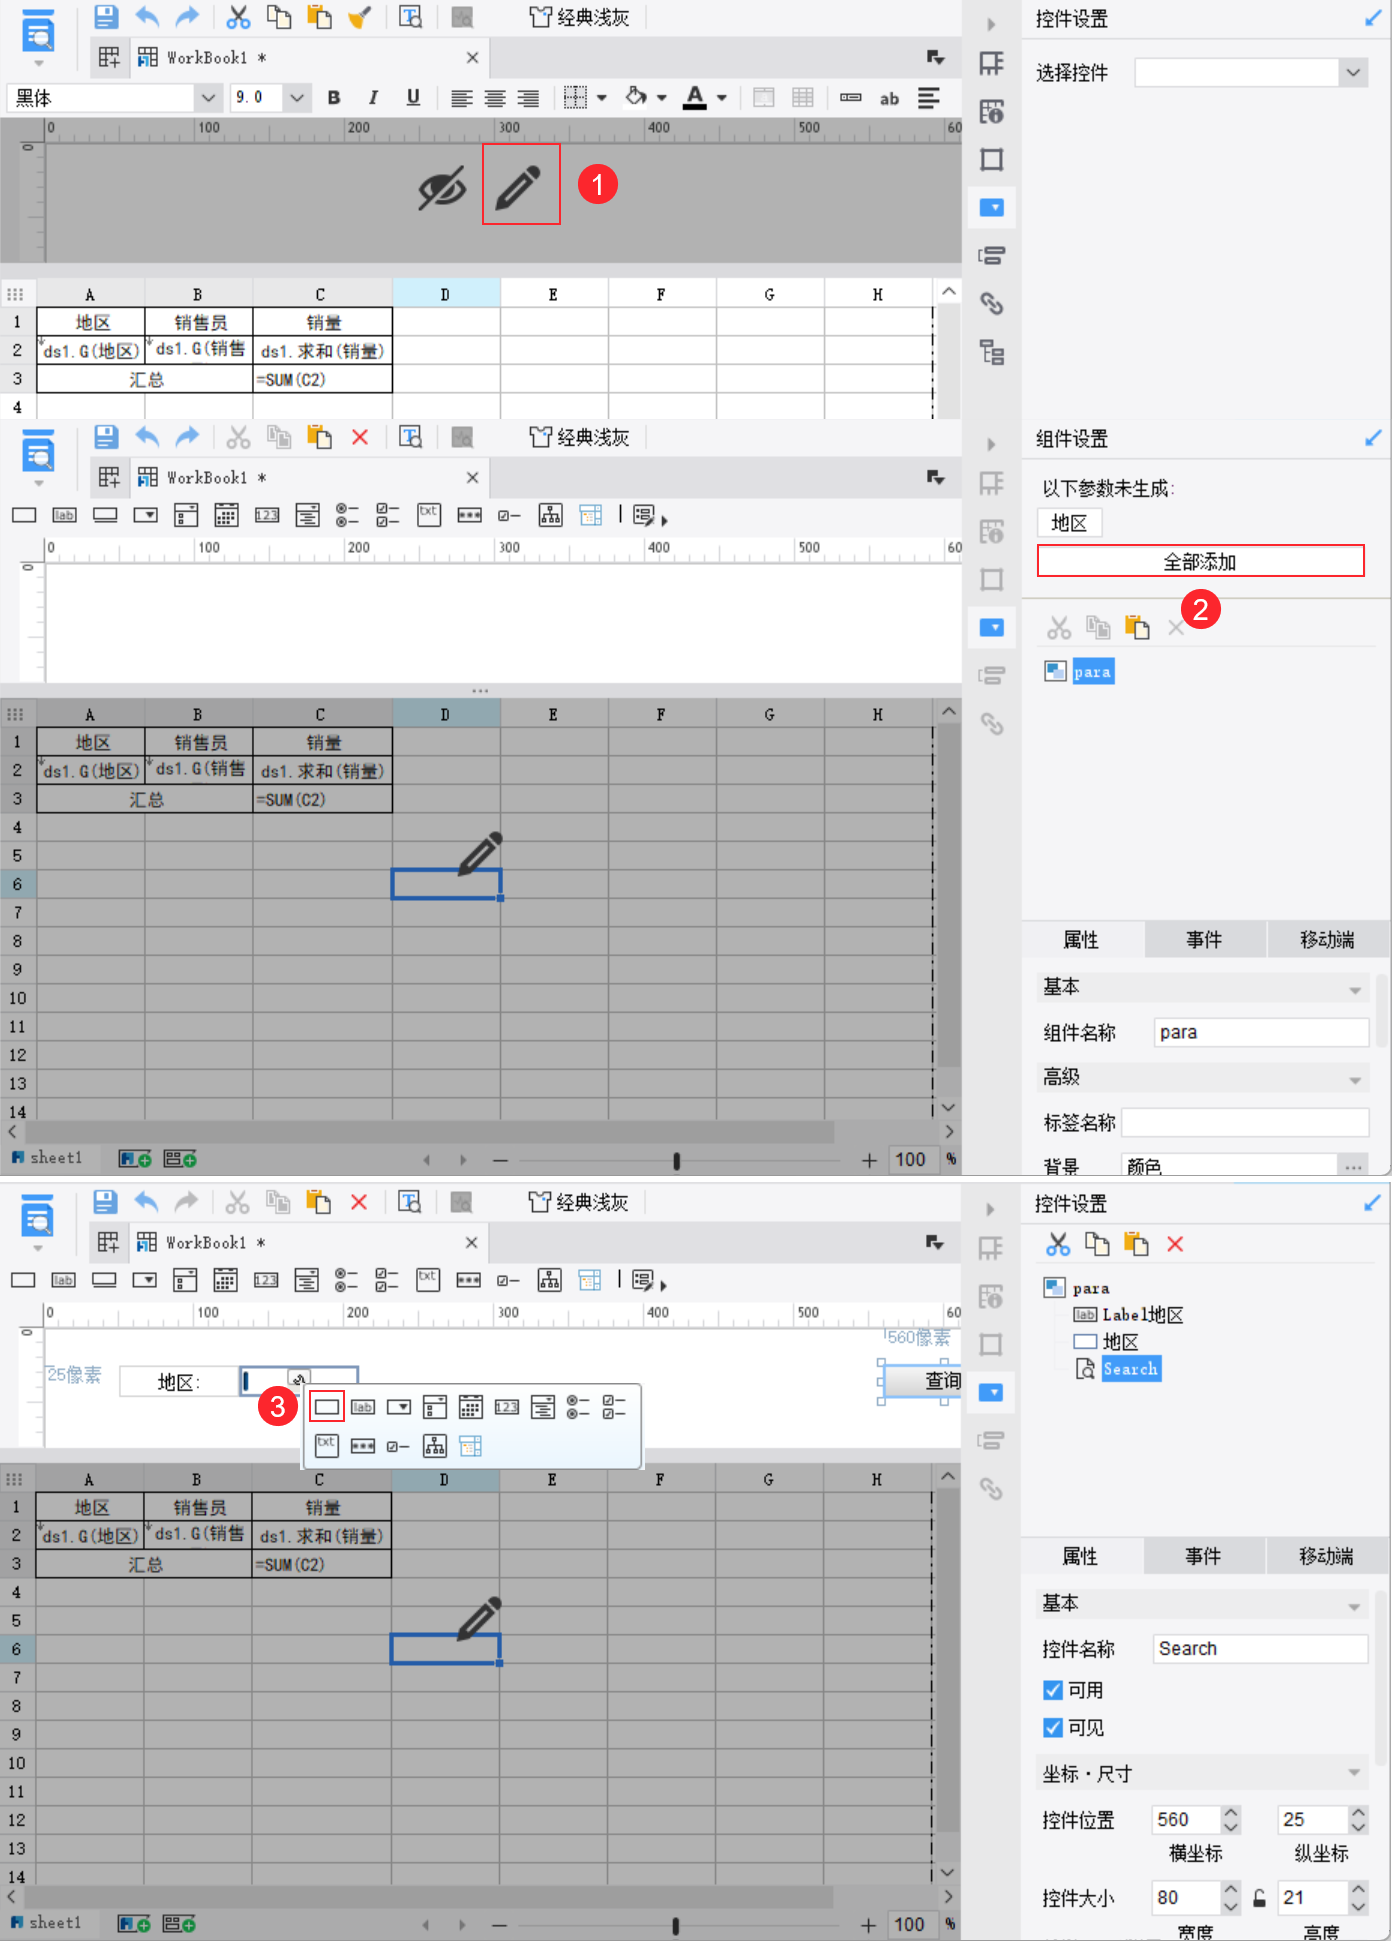The image size is (1392, 1941).
Task: Pick the tree view widget in popup palette
Action: click(x=434, y=1445)
